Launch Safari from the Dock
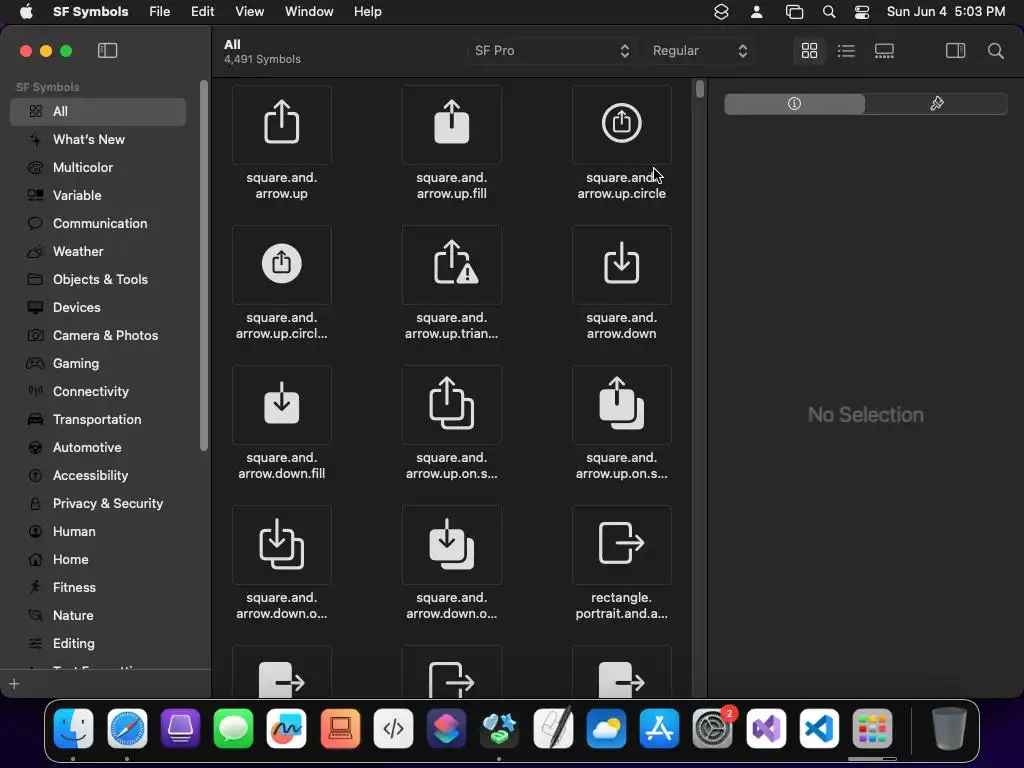This screenshot has height=768, width=1024. tap(127, 728)
